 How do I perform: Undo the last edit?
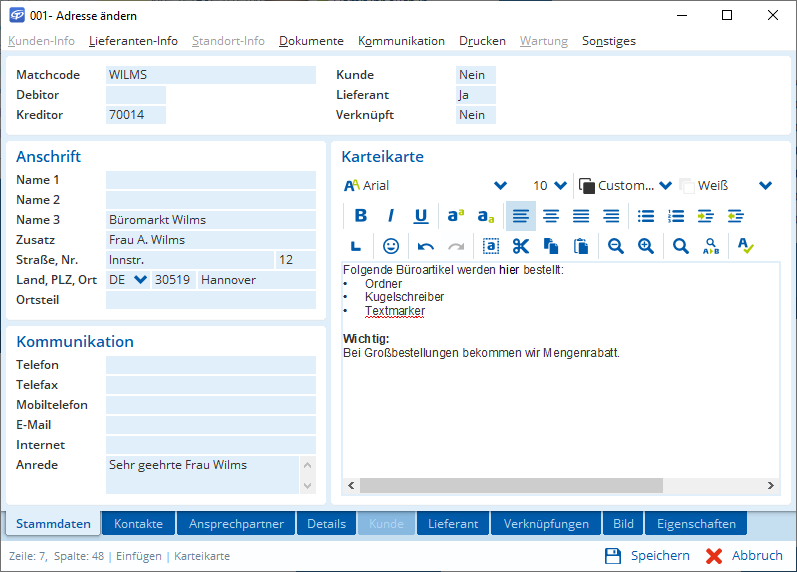pyautogui.click(x=426, y=246)
